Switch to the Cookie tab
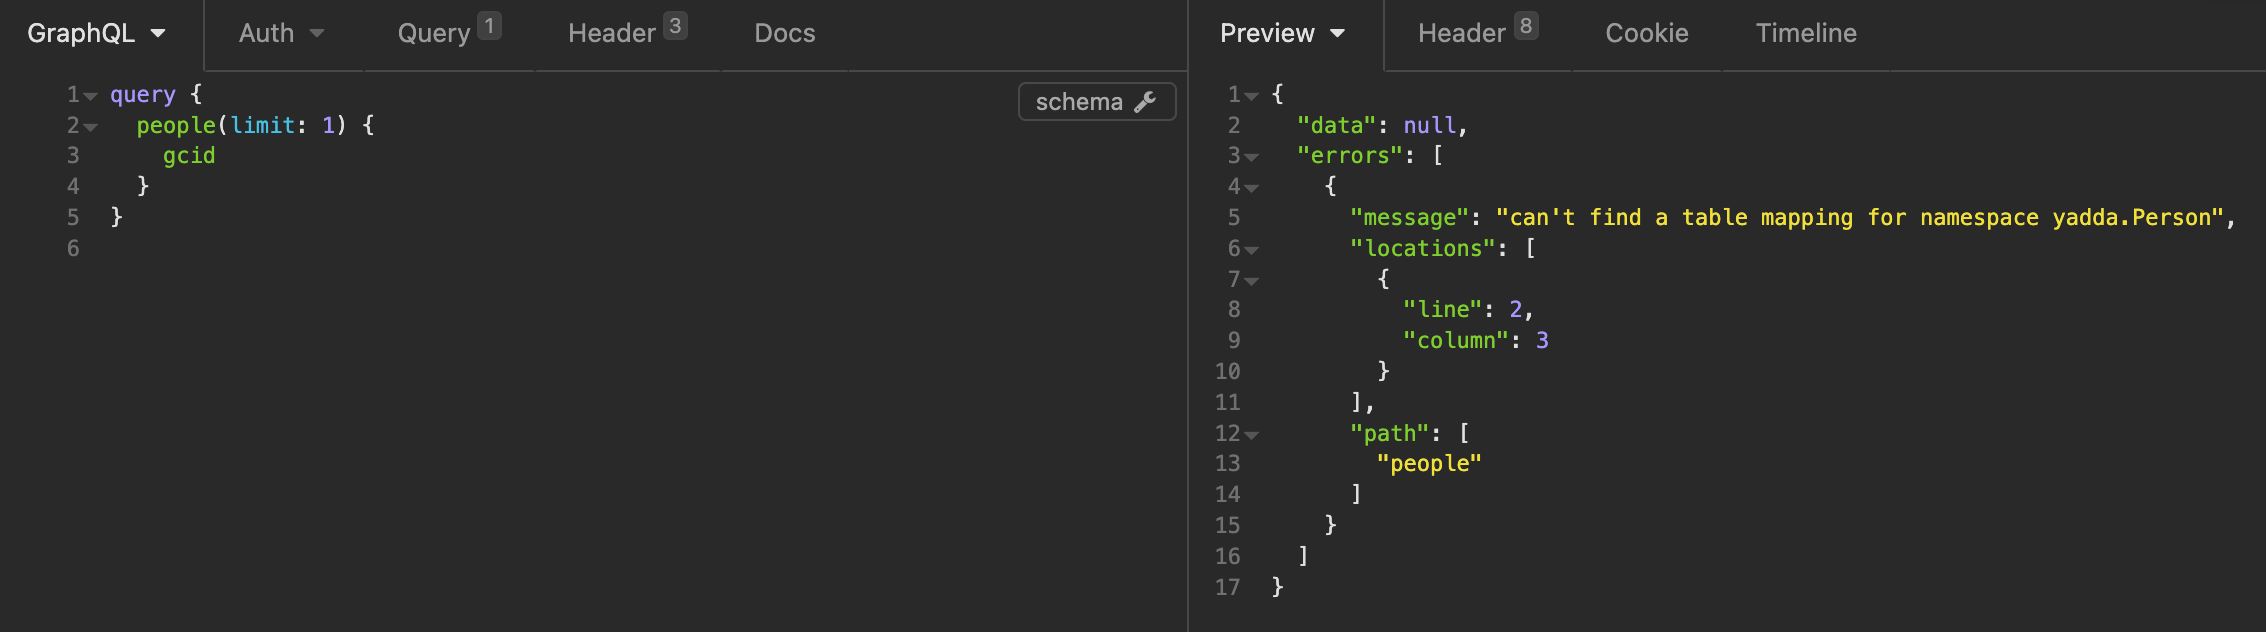Viewport: 2266px width, 632px height. click(x=1646, y=34)
